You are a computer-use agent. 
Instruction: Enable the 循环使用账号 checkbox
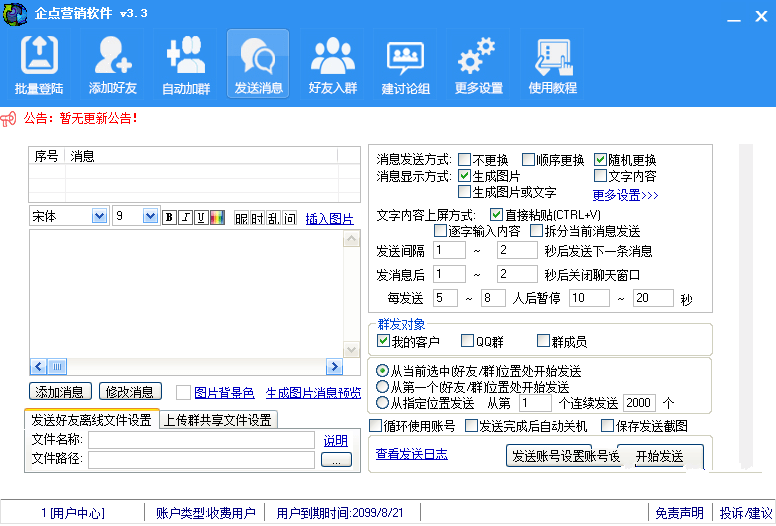tap(376, 425)
